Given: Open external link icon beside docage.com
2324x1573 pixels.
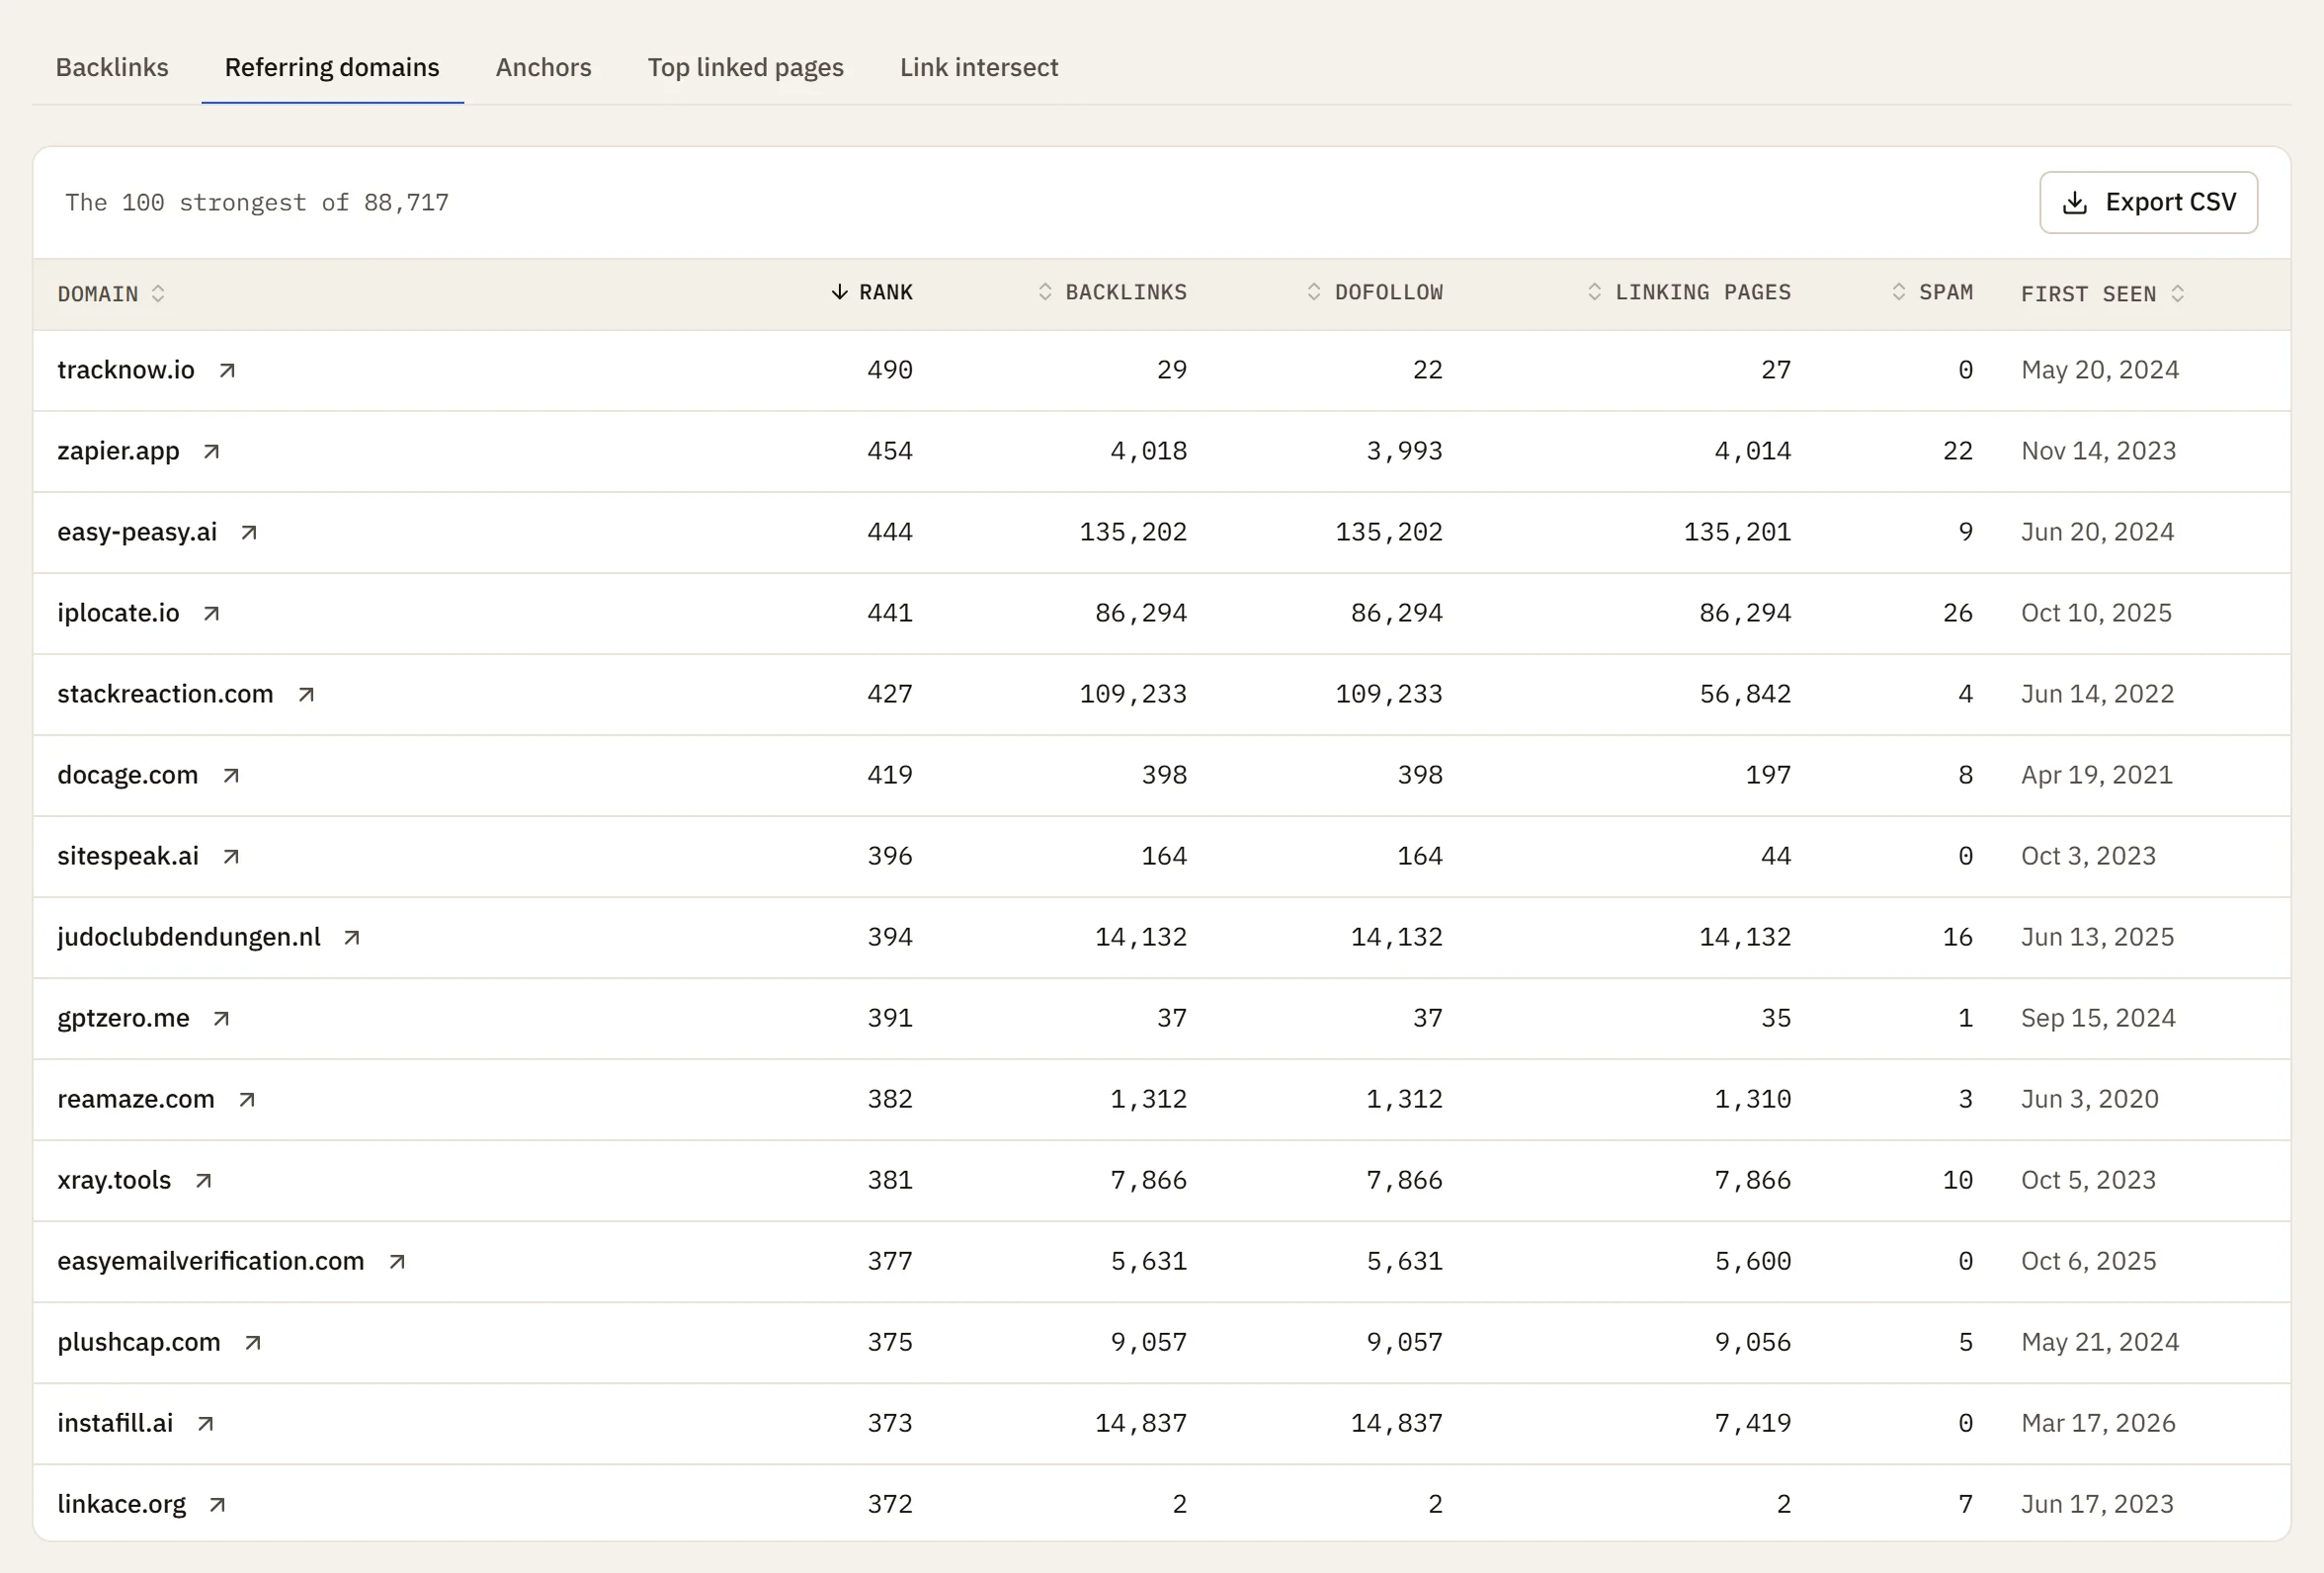Looking at the screenshot, I should click(x=231, y=775).
